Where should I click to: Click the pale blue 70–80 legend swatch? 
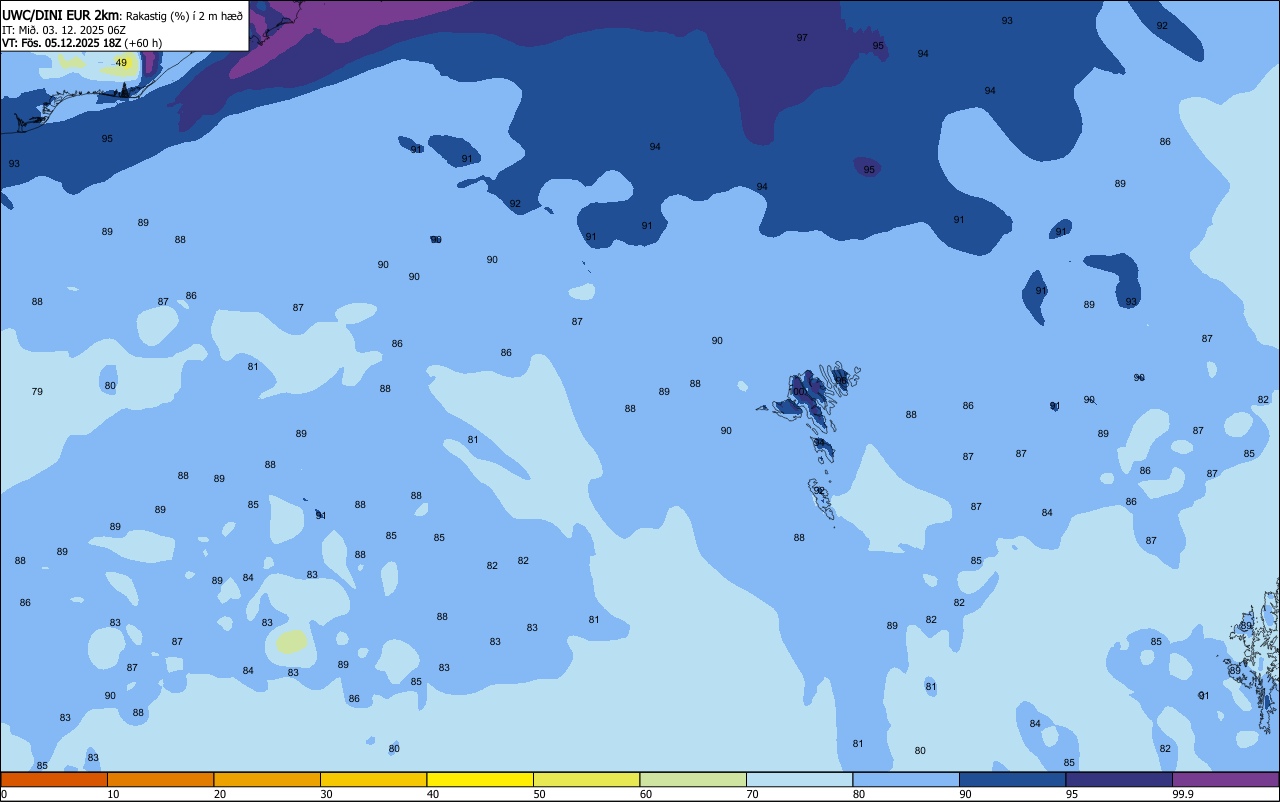(x=799, y=779)
